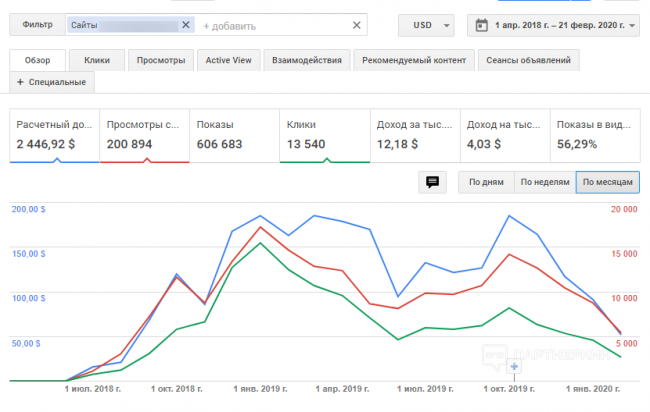Click the Фильтр button
Viewport: 650px width, 412px height.
point(37,25)
